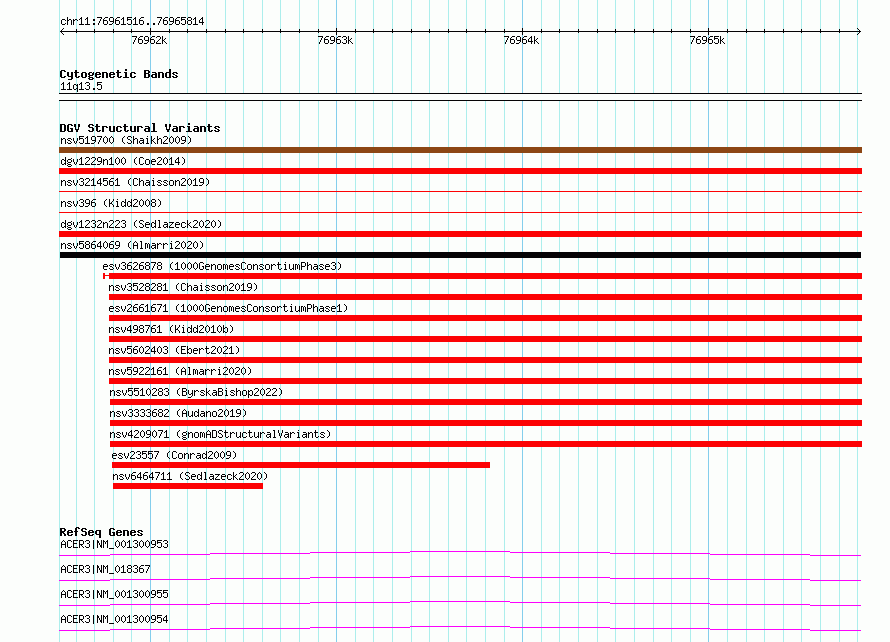The width and height of the screenshot is (890, 642).
Task: Open transcript ACER3|NM_001300954 label
Action: (114, 619)
